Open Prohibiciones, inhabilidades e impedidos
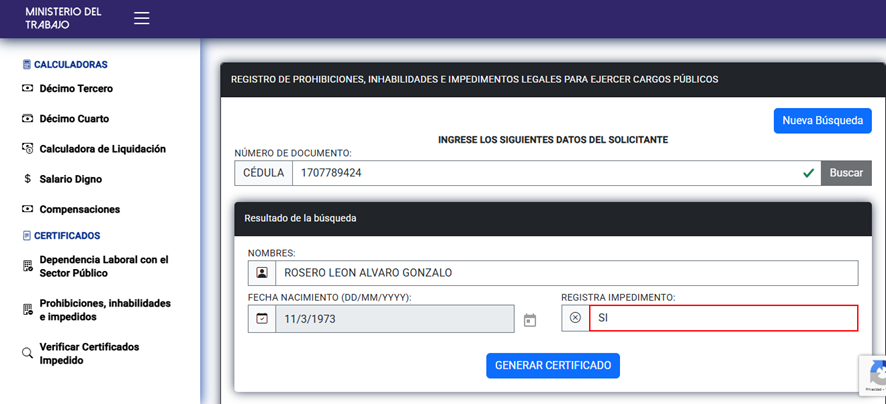The width and height of the screenshot is (886, 404). click(104, 310)
